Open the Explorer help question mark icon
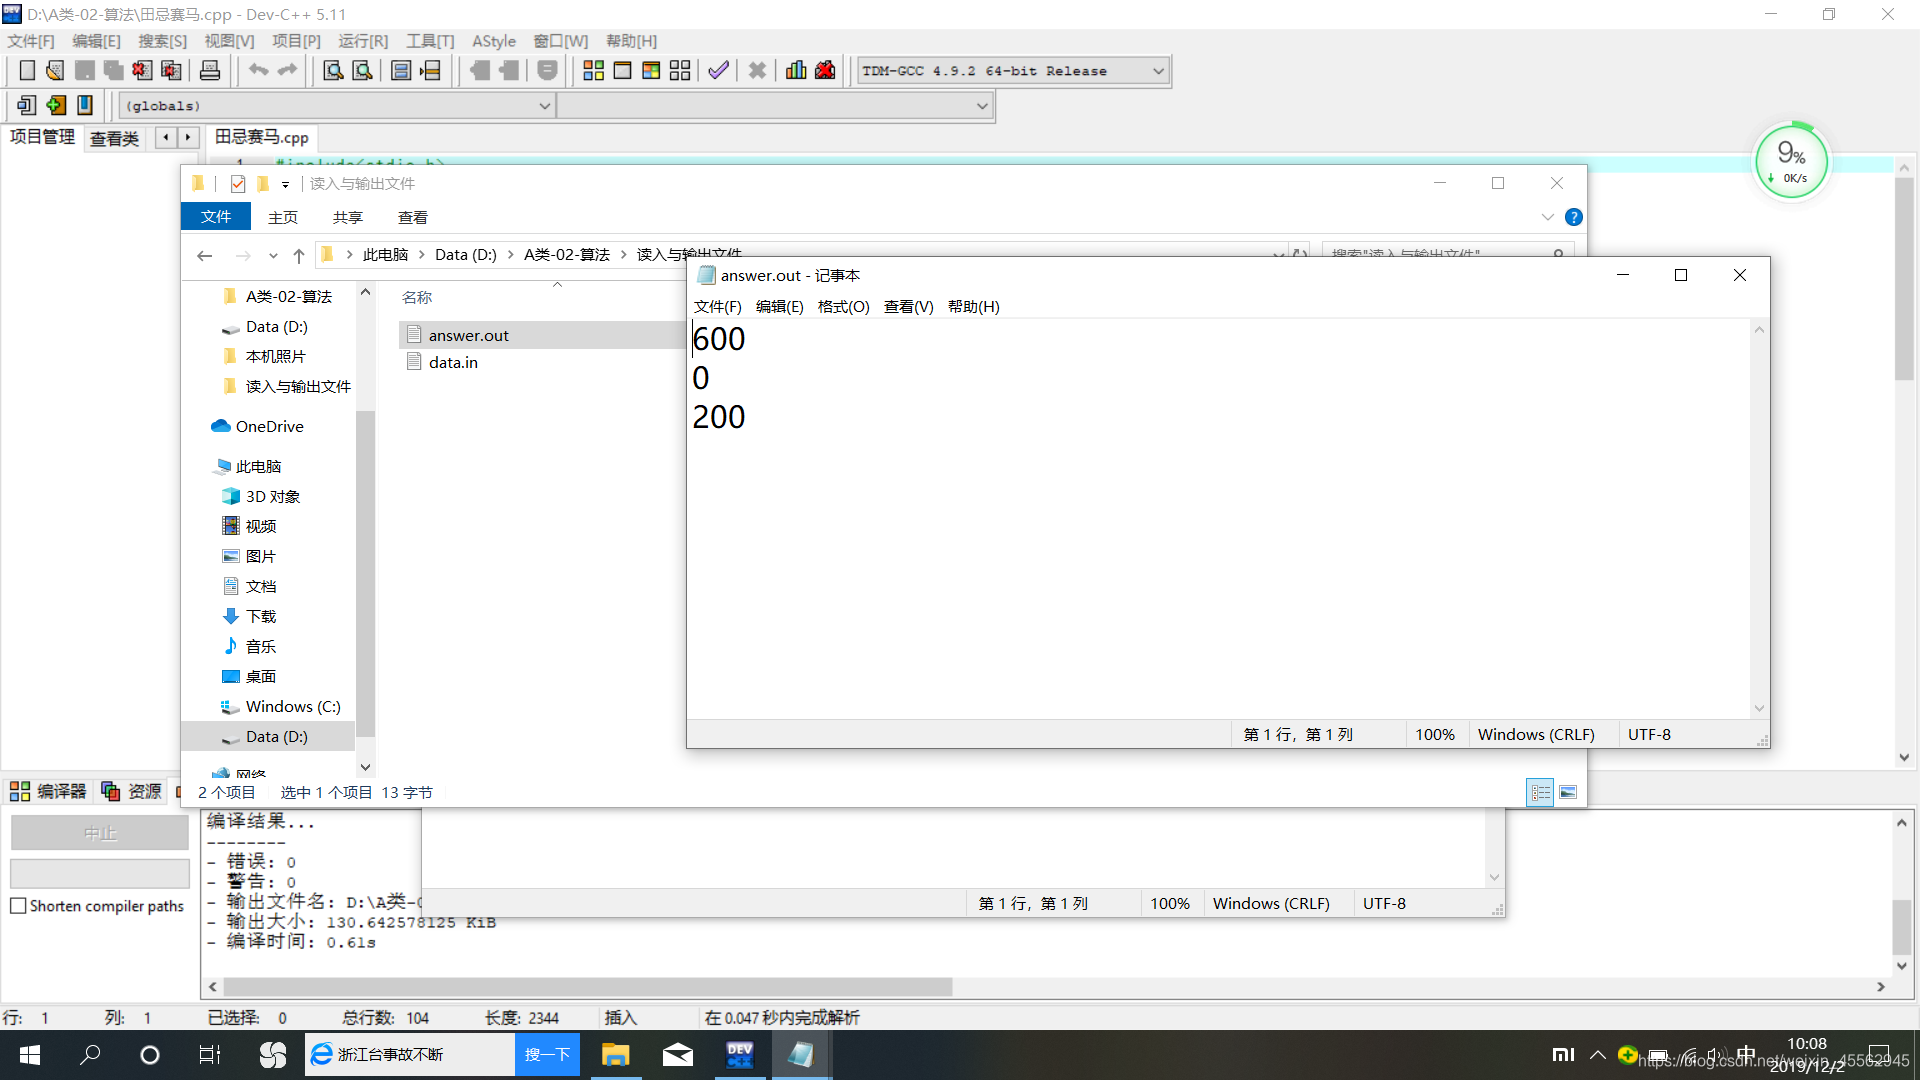The image size is (1920, 1080). point(1573,217)
